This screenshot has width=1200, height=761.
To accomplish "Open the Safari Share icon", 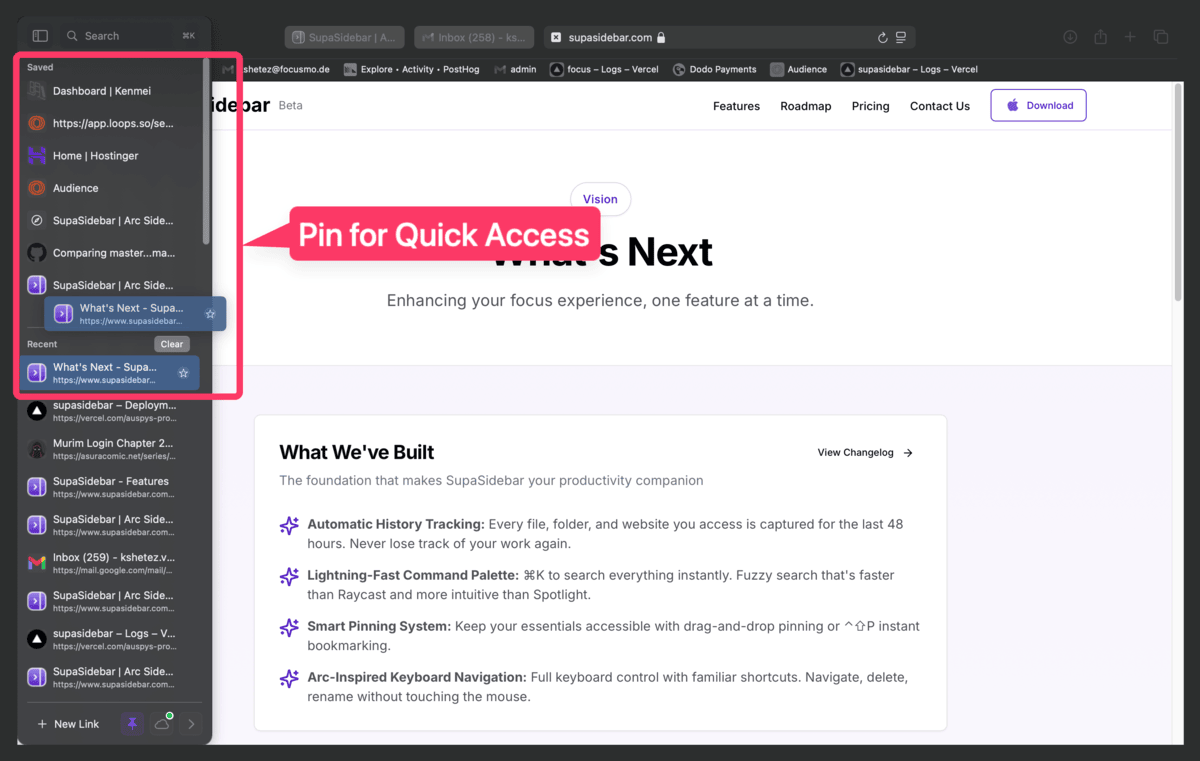I will click(1100, 37).
